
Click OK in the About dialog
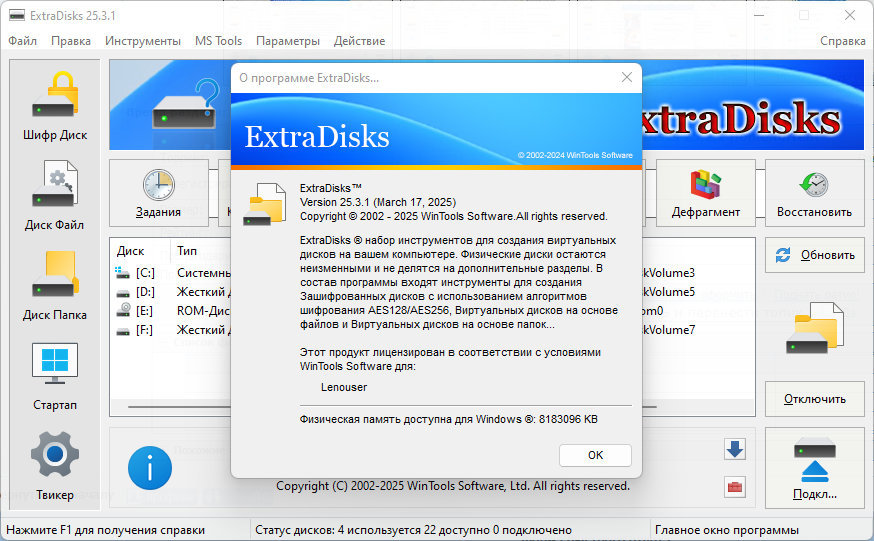595,455
